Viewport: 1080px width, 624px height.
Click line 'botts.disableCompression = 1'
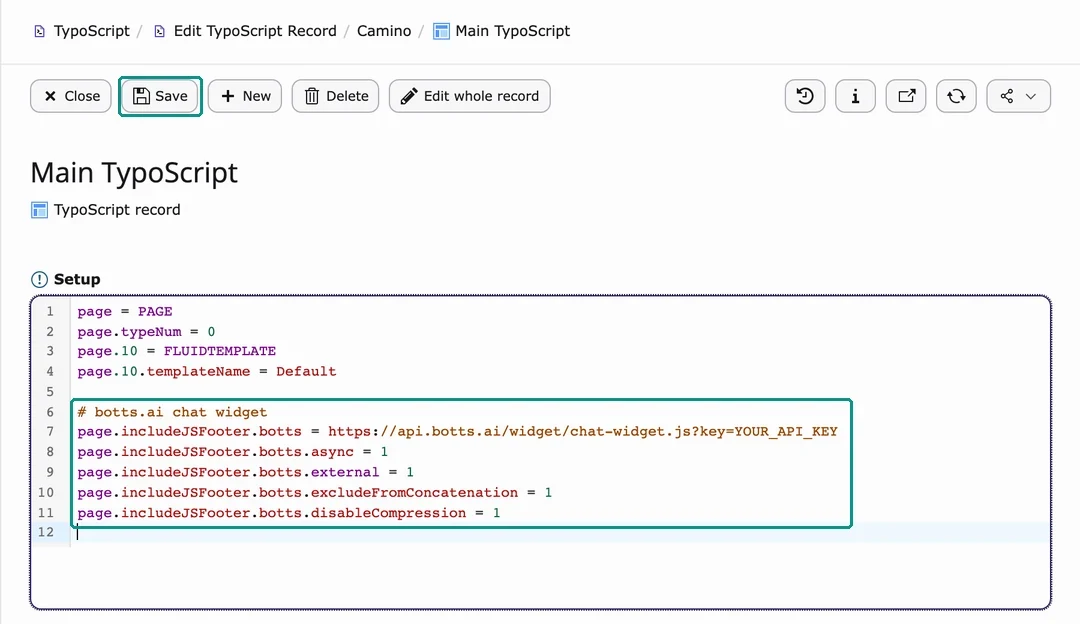(289, 513)
